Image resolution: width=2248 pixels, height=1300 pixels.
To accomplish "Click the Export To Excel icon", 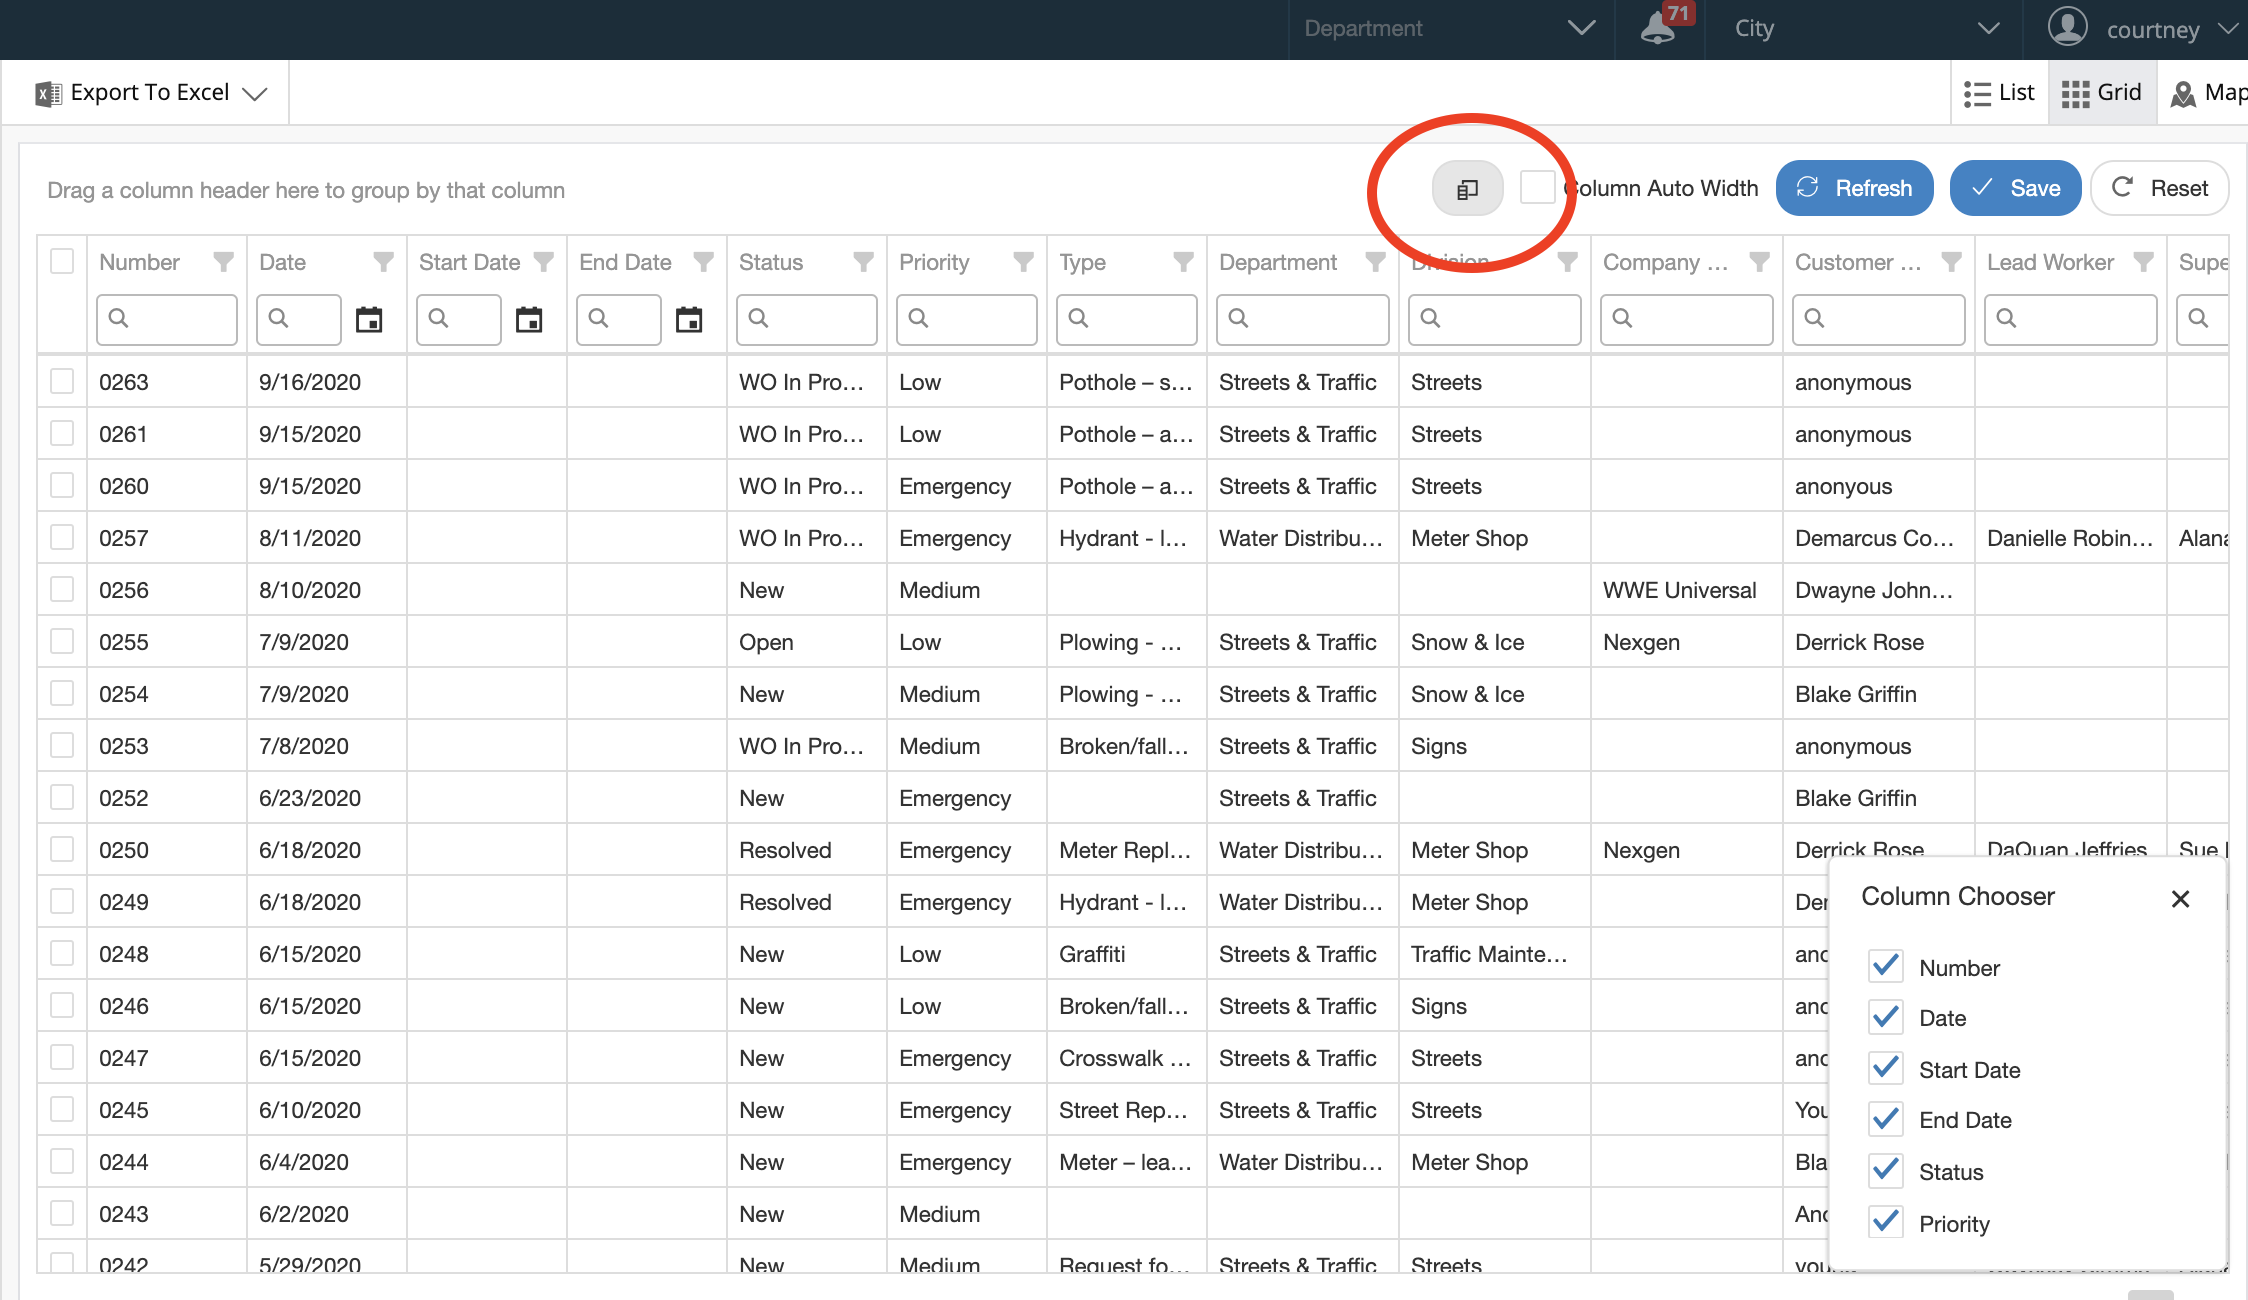I will (46, 93).
